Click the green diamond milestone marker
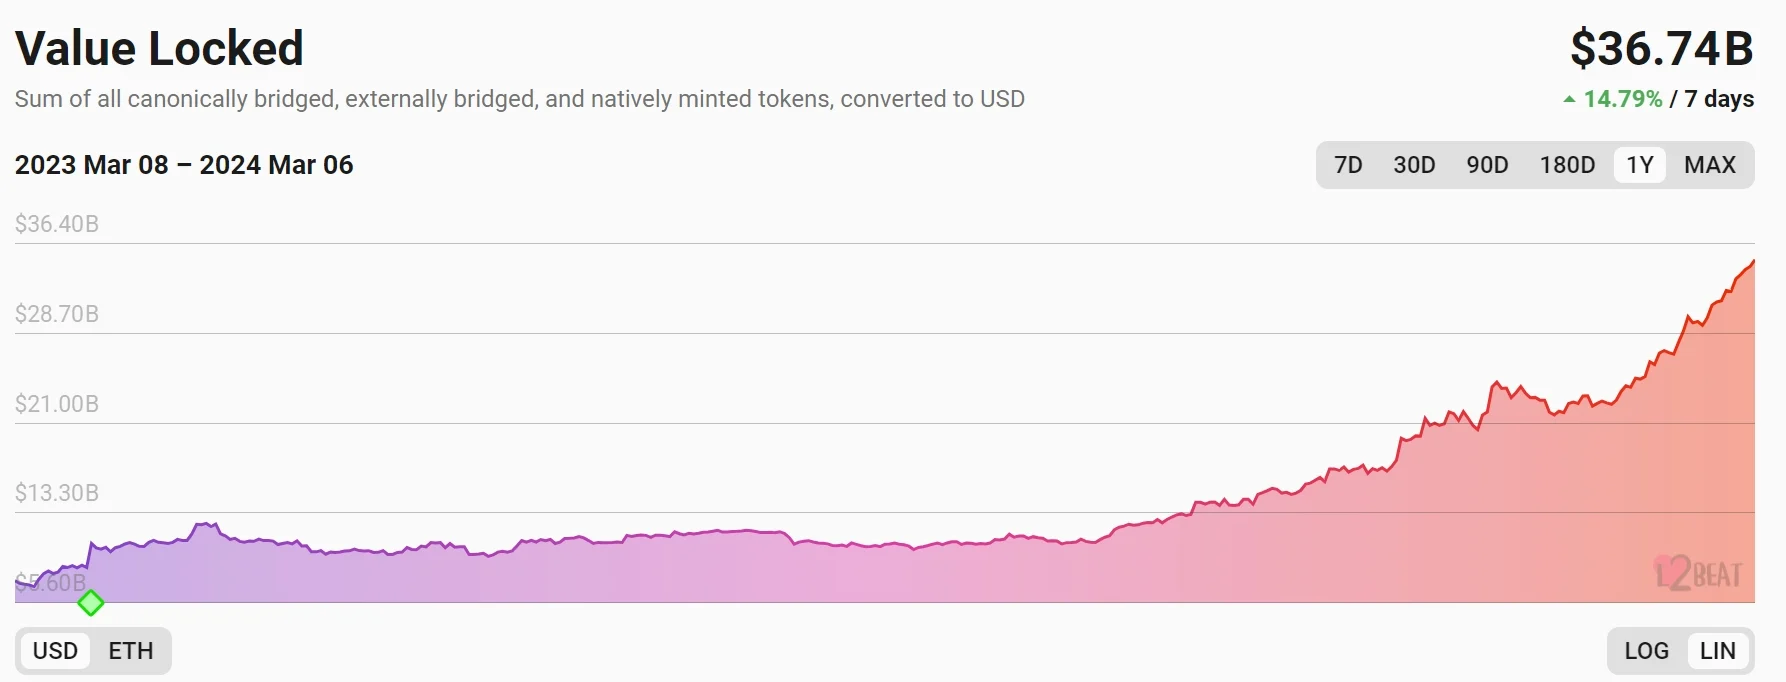Screen dimensions: 1786x682 point(91,603)
